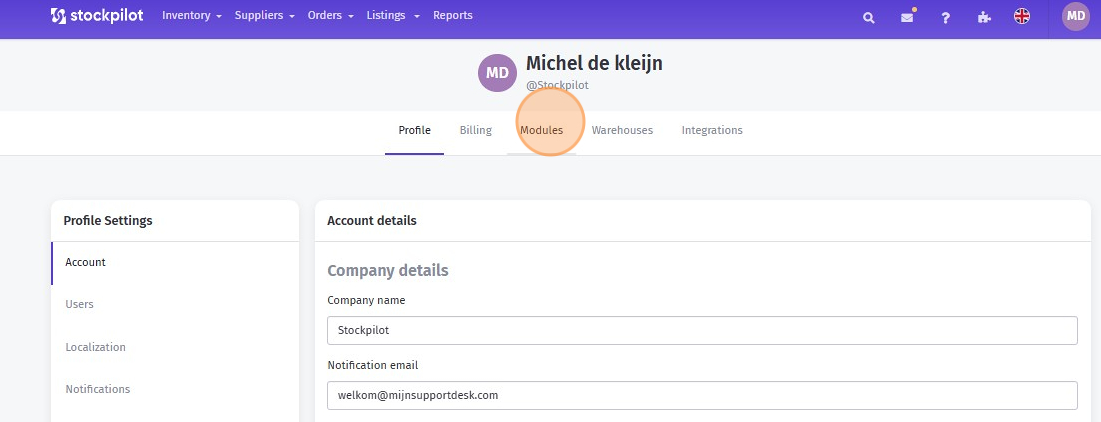1101x422 pixels.
Task: Select the Warehouses tab
Action: (x=622, y=130)
